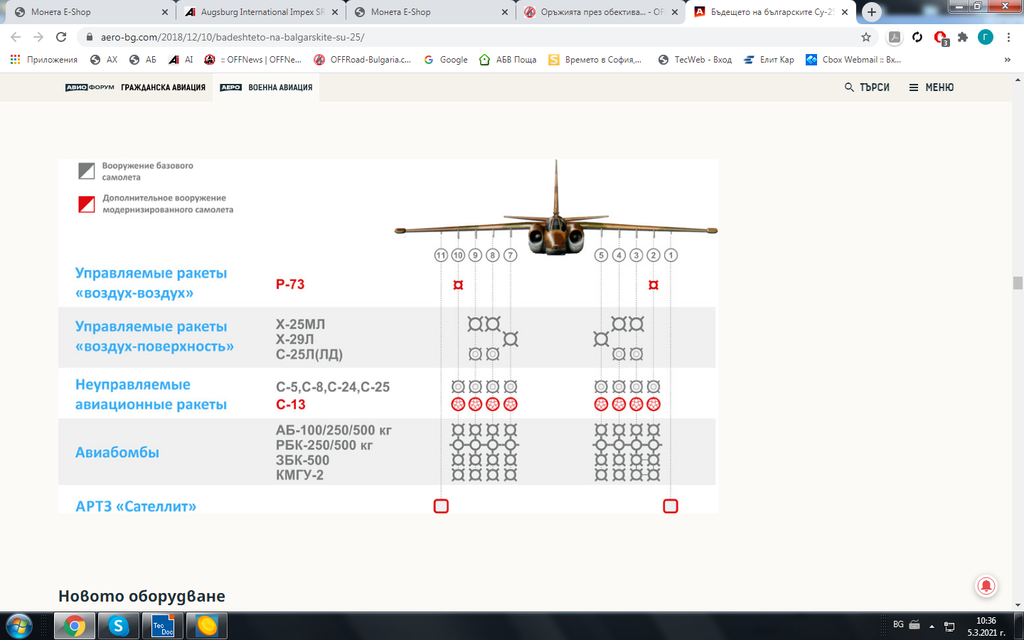Viewport: 1024px width, 640px height.
Task: Open the AX bookmark
Action: click(x=104, y=59)
